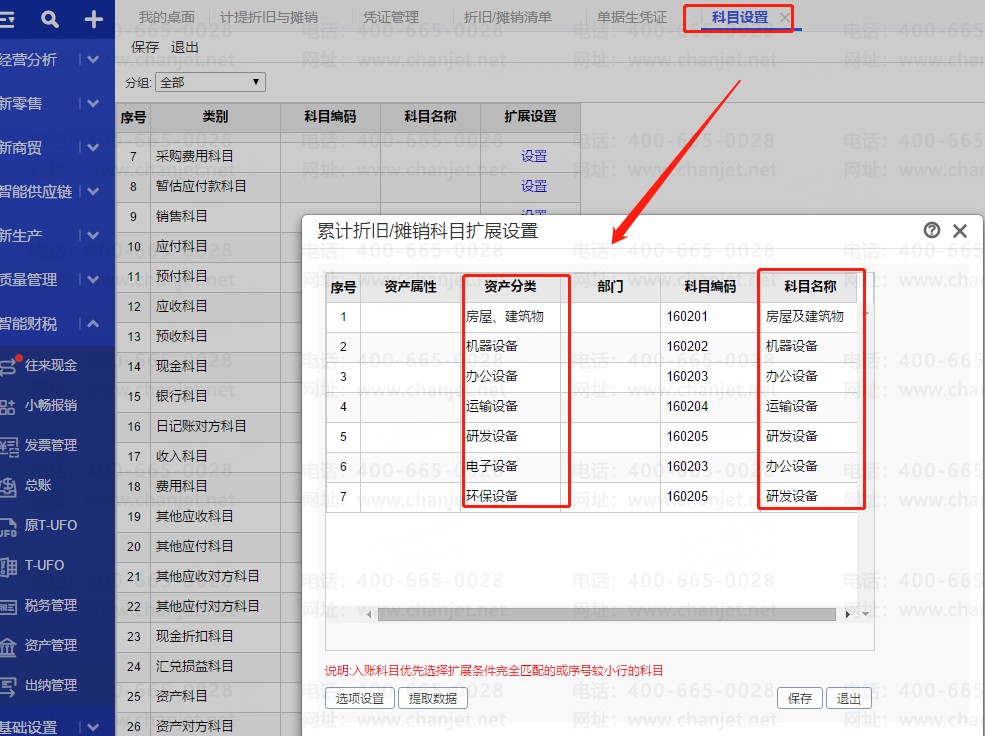This screenshot has width=985, height=736.
Task: Open the help icon in dialog header
Action: point(932,230)
